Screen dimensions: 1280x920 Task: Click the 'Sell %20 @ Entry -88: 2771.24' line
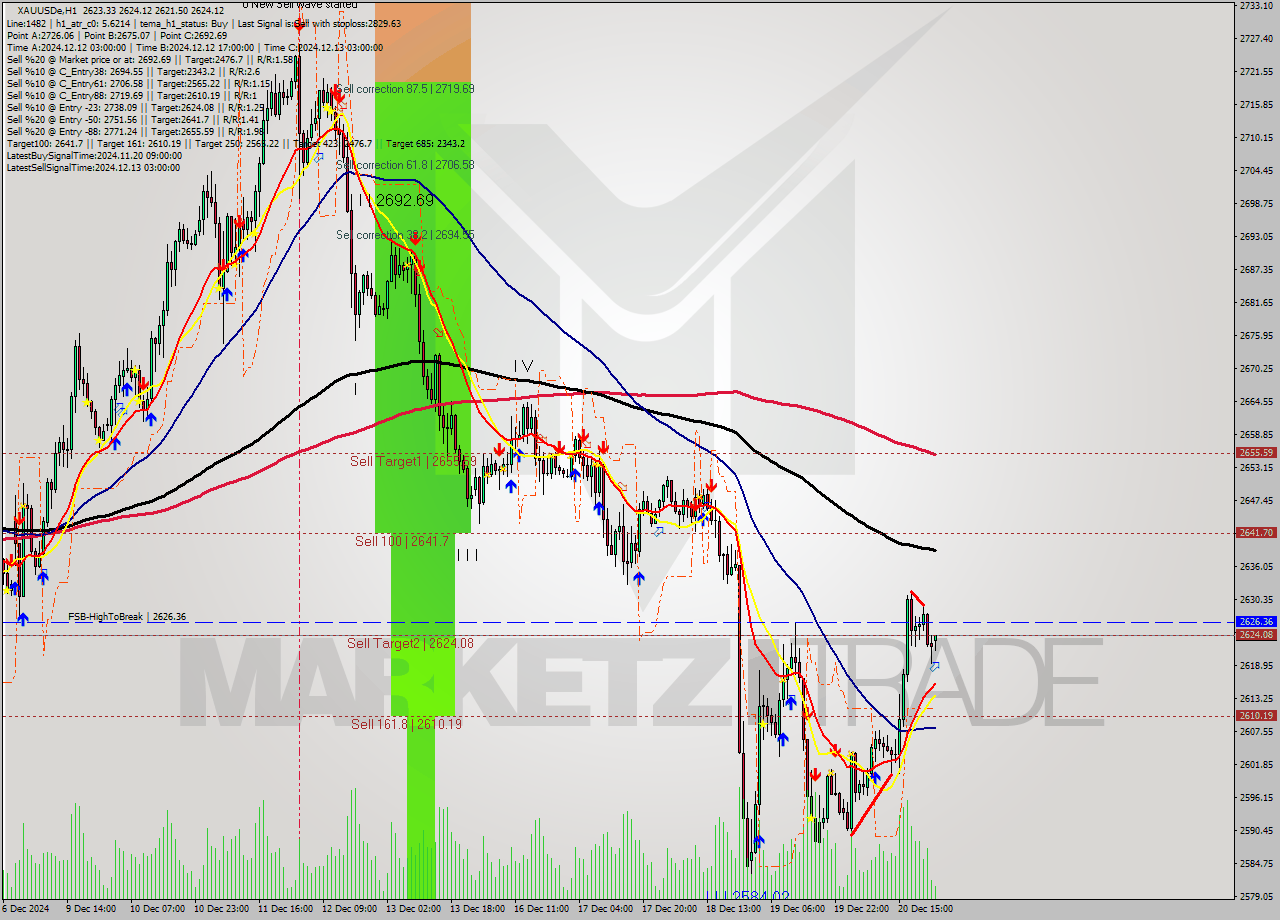click(135, 131)
